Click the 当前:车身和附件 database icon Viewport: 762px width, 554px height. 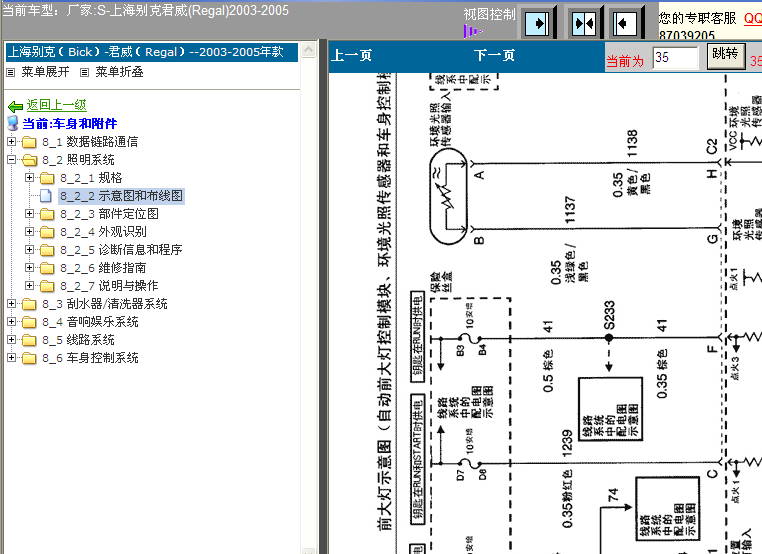click(13, 123)
